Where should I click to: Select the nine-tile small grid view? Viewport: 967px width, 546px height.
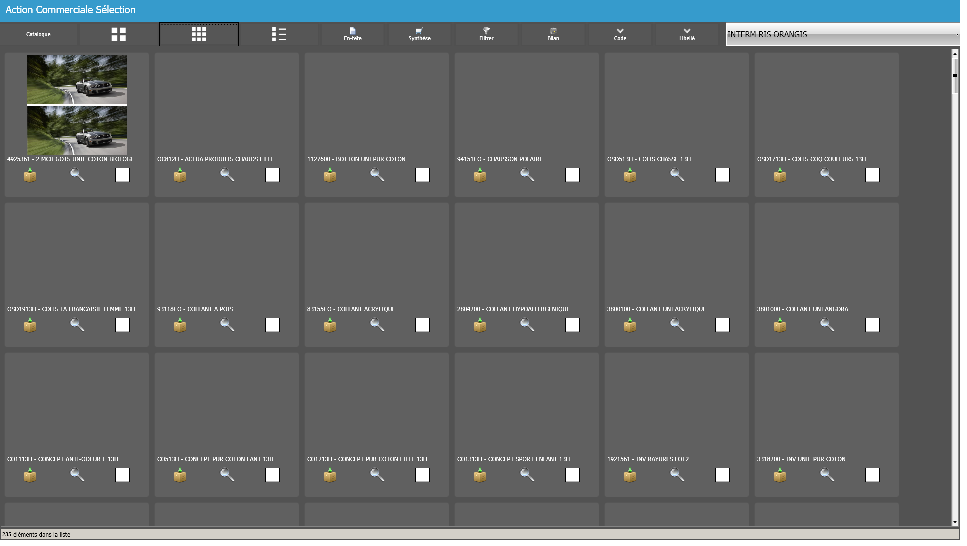[199, 34]
